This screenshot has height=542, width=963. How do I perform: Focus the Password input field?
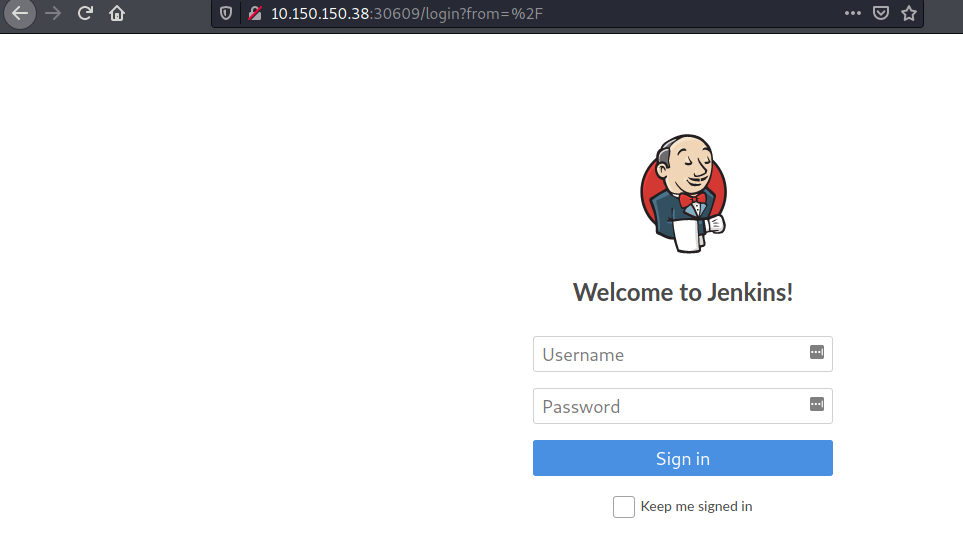[x=682, y=406]
